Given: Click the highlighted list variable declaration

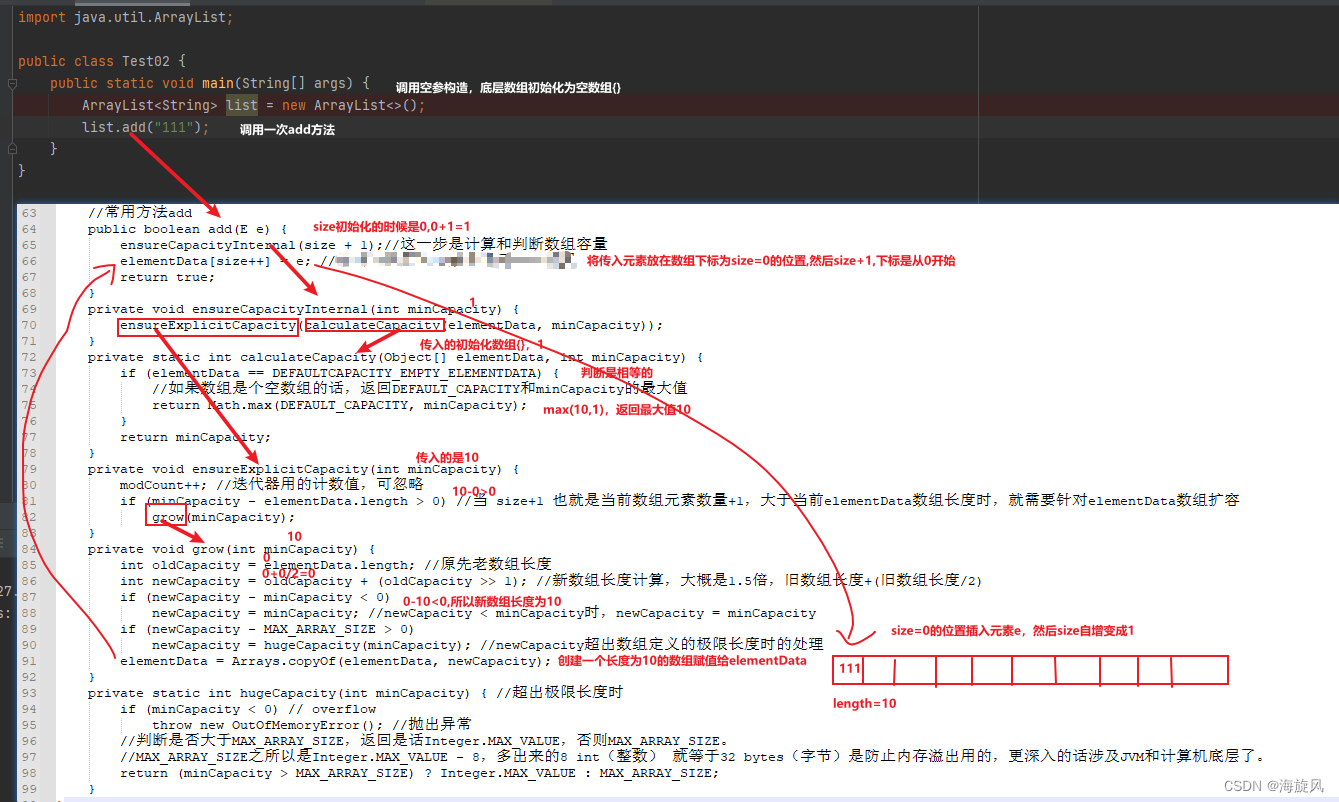Looking at the screenshot, I should 242,105.
